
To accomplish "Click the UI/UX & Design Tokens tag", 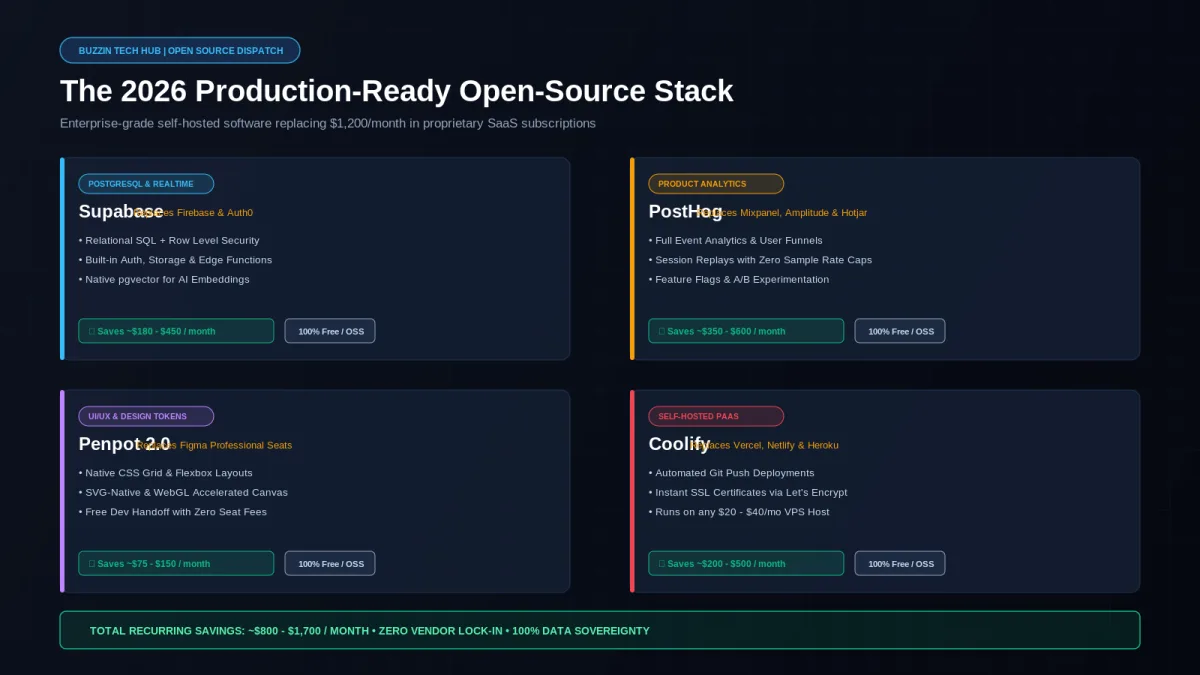I will (x=146, y=416).
